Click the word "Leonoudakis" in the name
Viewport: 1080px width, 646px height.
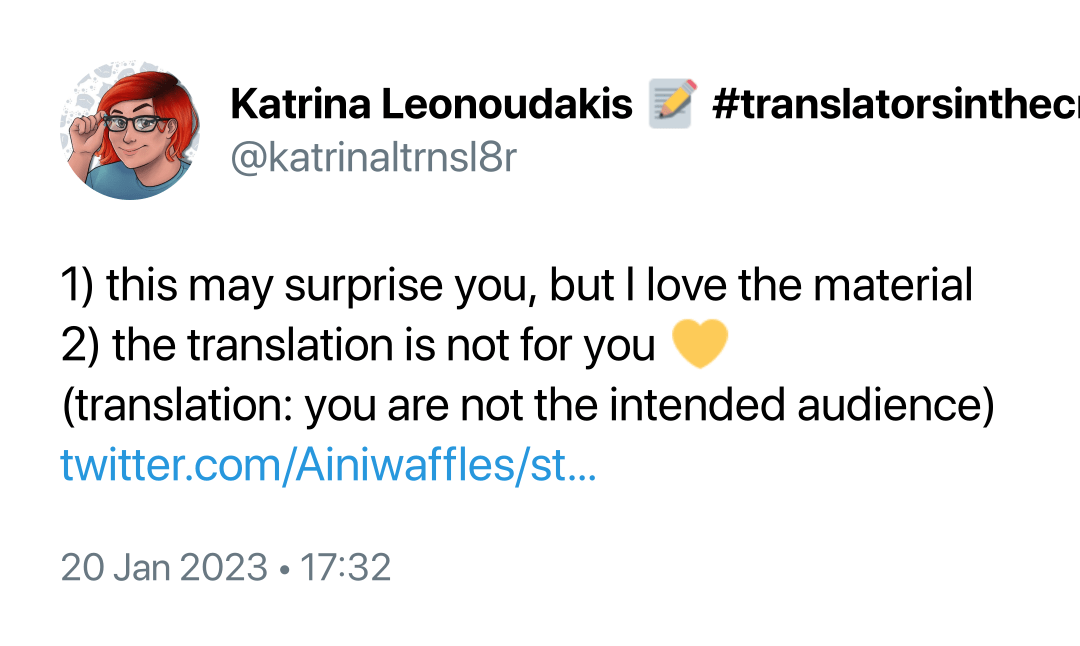click(x=506, y=104)
